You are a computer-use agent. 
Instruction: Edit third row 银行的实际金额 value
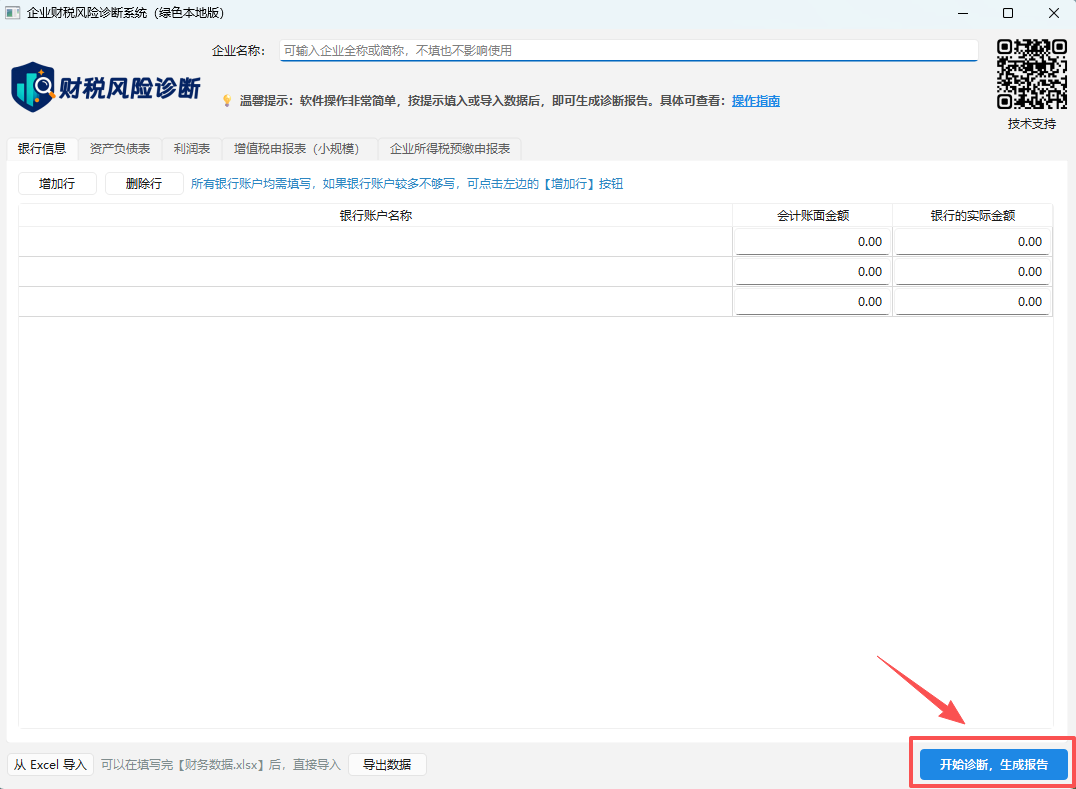(x=972, y=302)
